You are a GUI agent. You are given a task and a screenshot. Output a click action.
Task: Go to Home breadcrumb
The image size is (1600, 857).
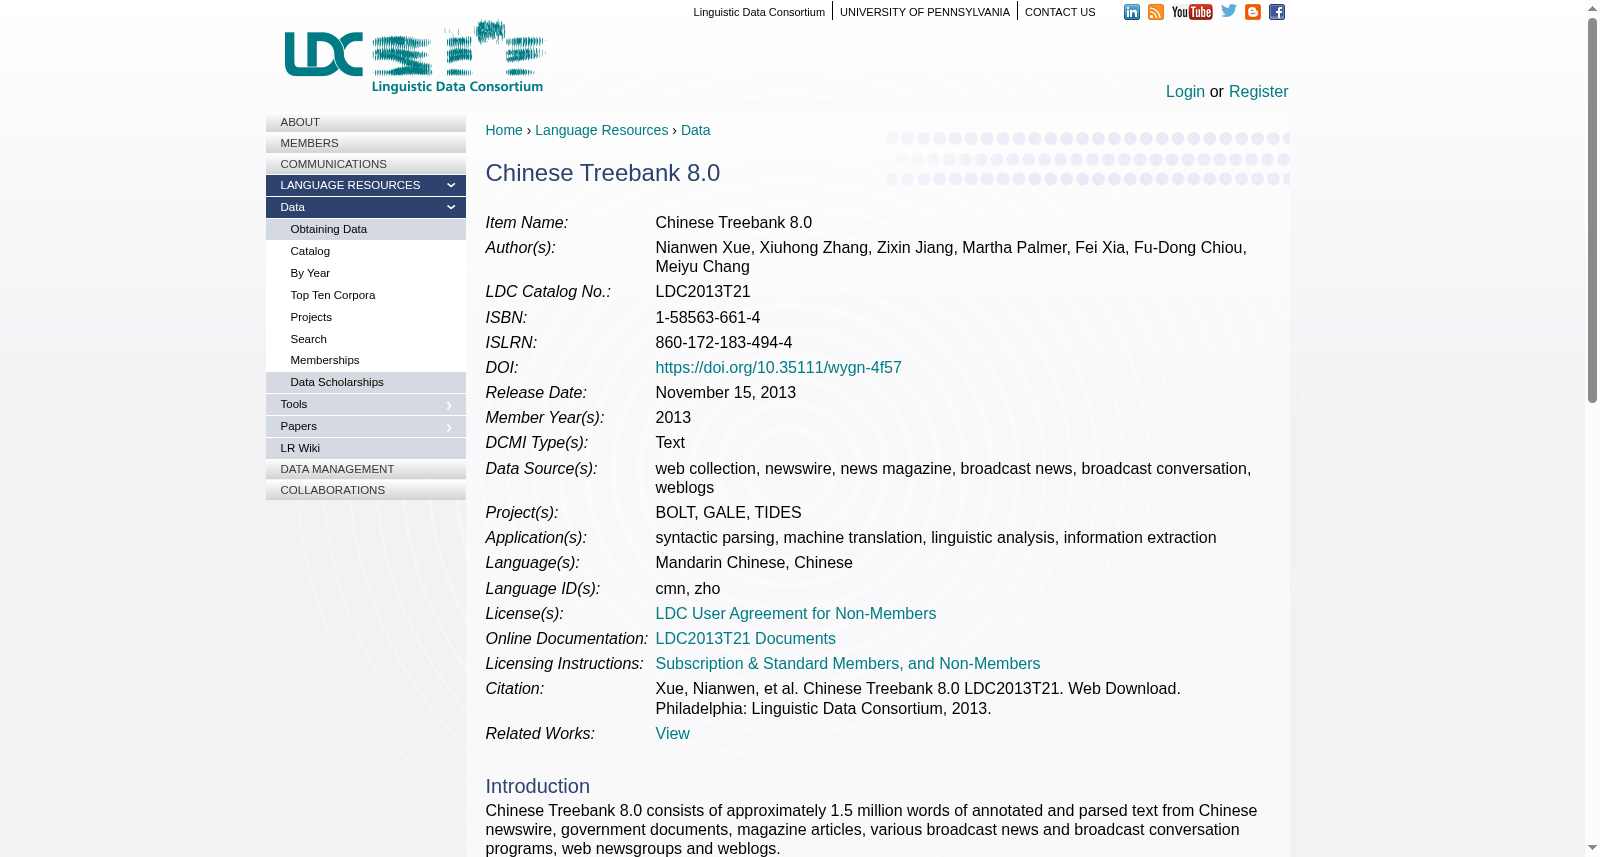tap(504, 130)
